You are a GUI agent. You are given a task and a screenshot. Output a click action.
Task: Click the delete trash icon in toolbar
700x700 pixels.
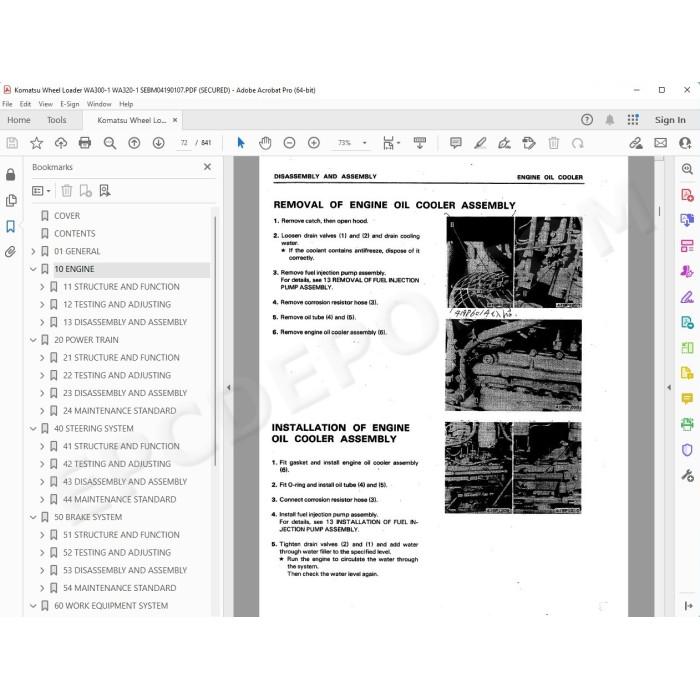[x=554, y=143]
